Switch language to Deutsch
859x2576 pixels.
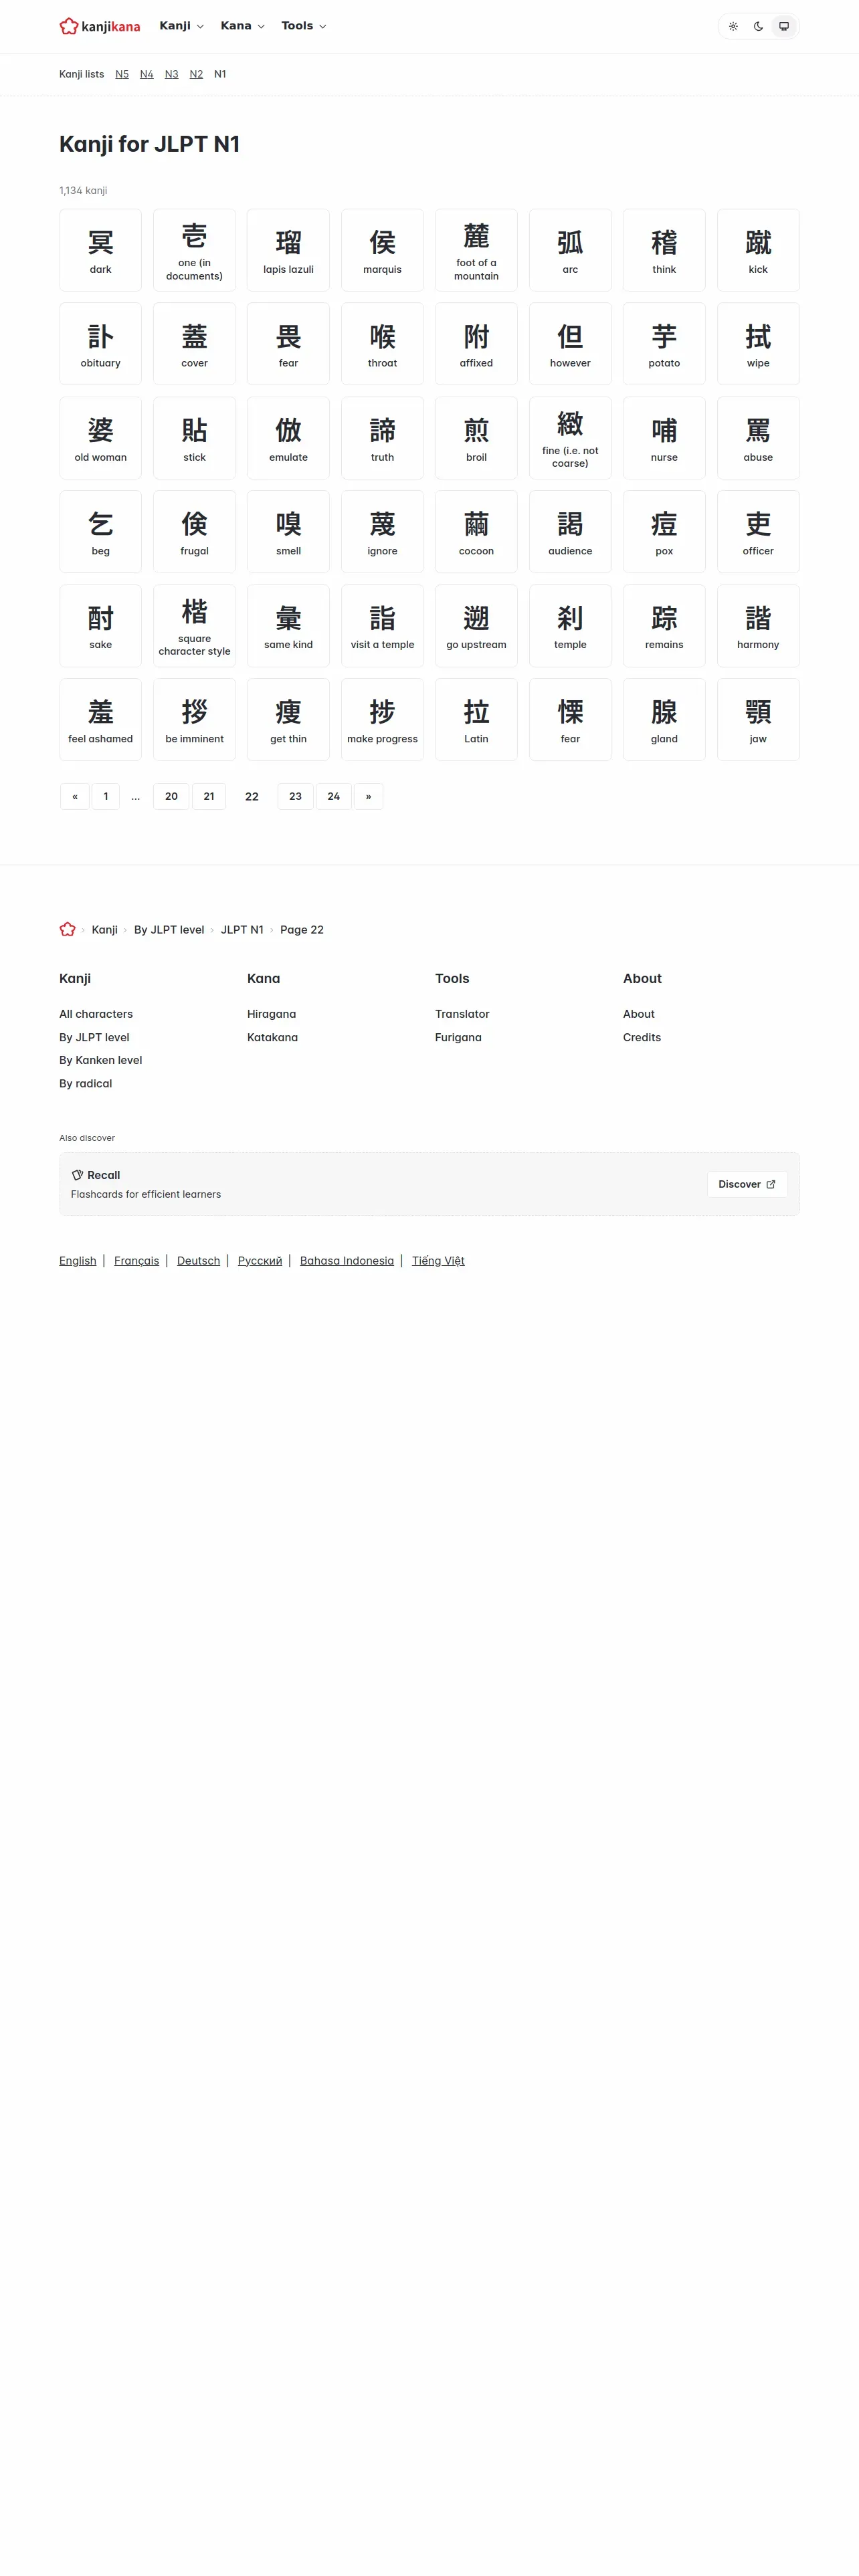pos(199,1261)
